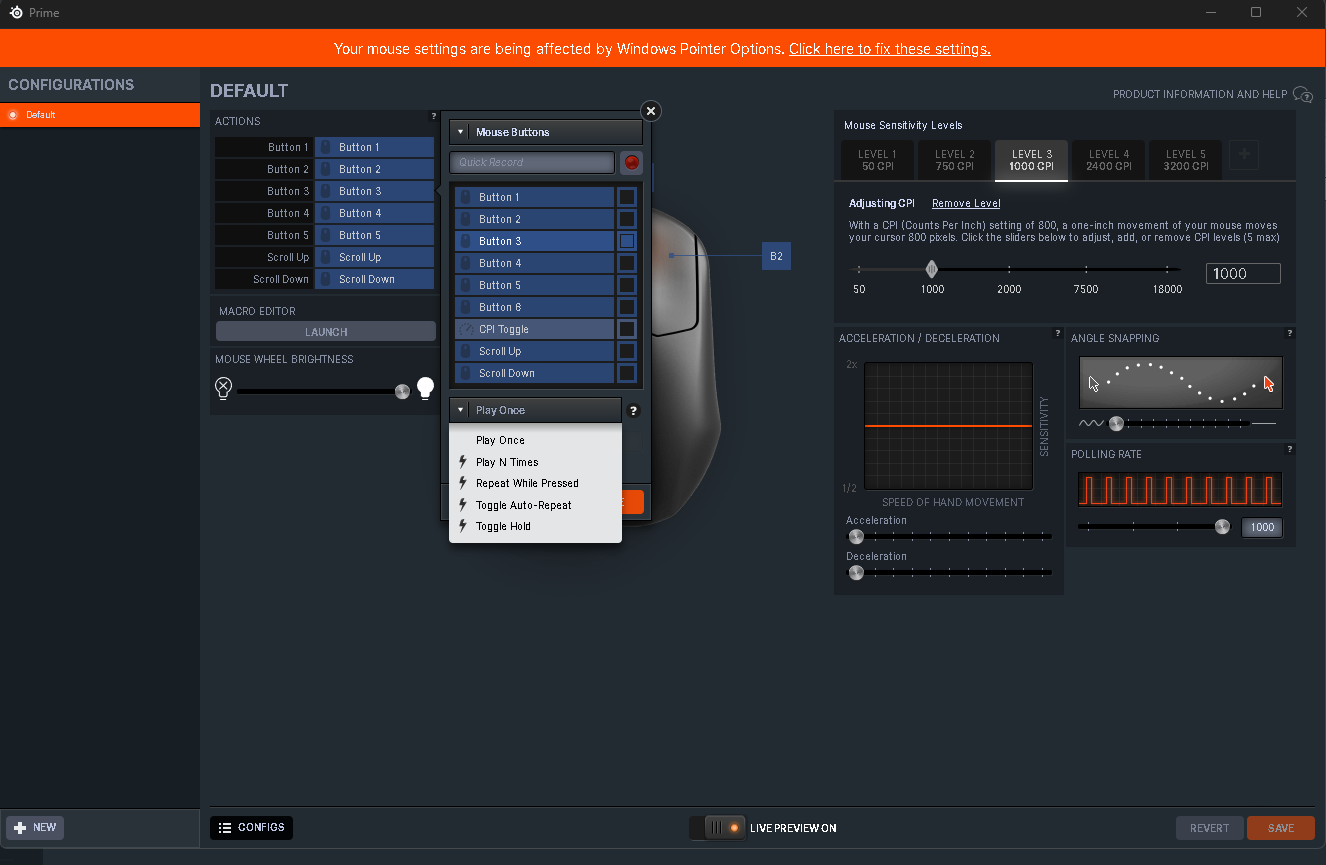Open the Acceleration / Deceleration help question mark
The height and width of the screenshot is (865, 1326).
(x=1058, y=334)
